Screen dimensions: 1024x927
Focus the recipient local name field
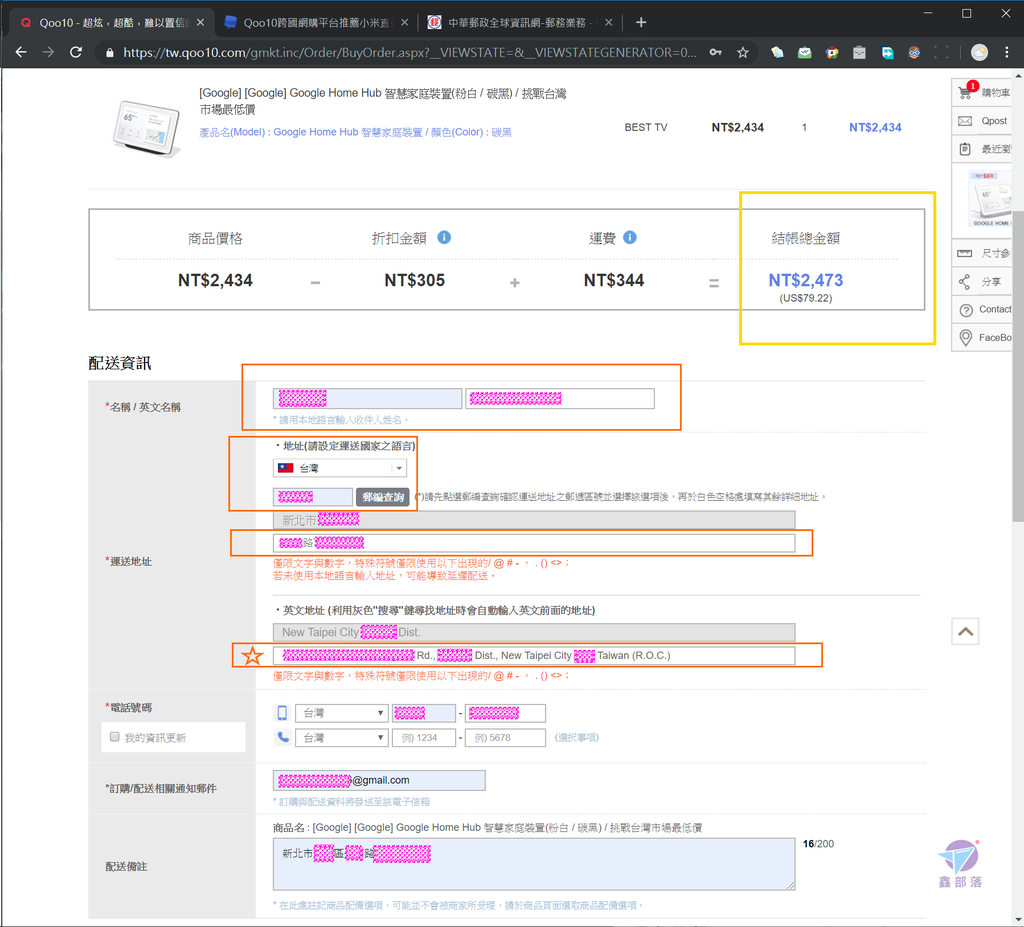(367, 398)
